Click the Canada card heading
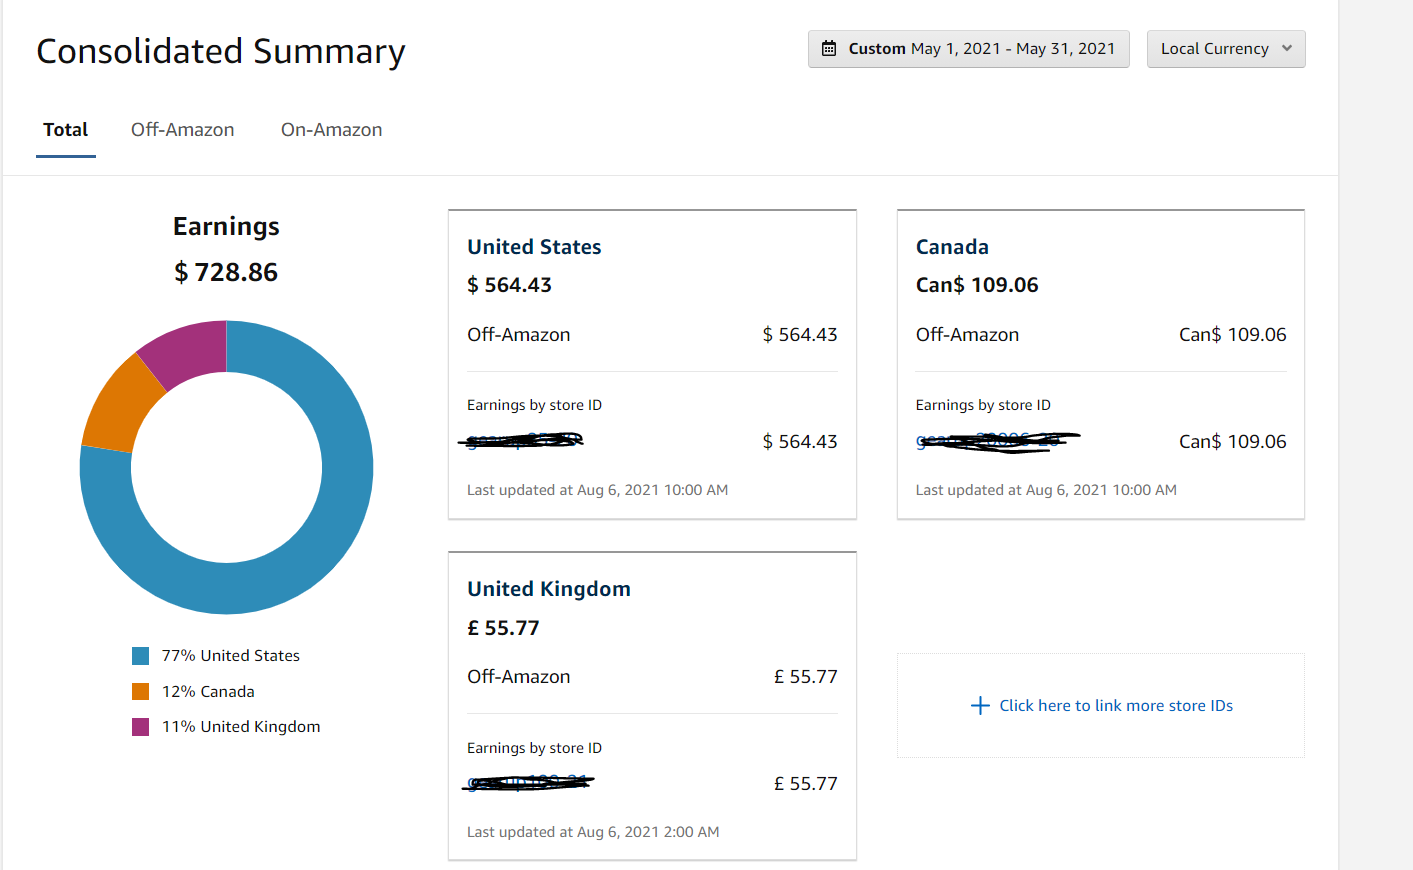This screenshot has width=1413, height=870. click(x=952, y=247)
